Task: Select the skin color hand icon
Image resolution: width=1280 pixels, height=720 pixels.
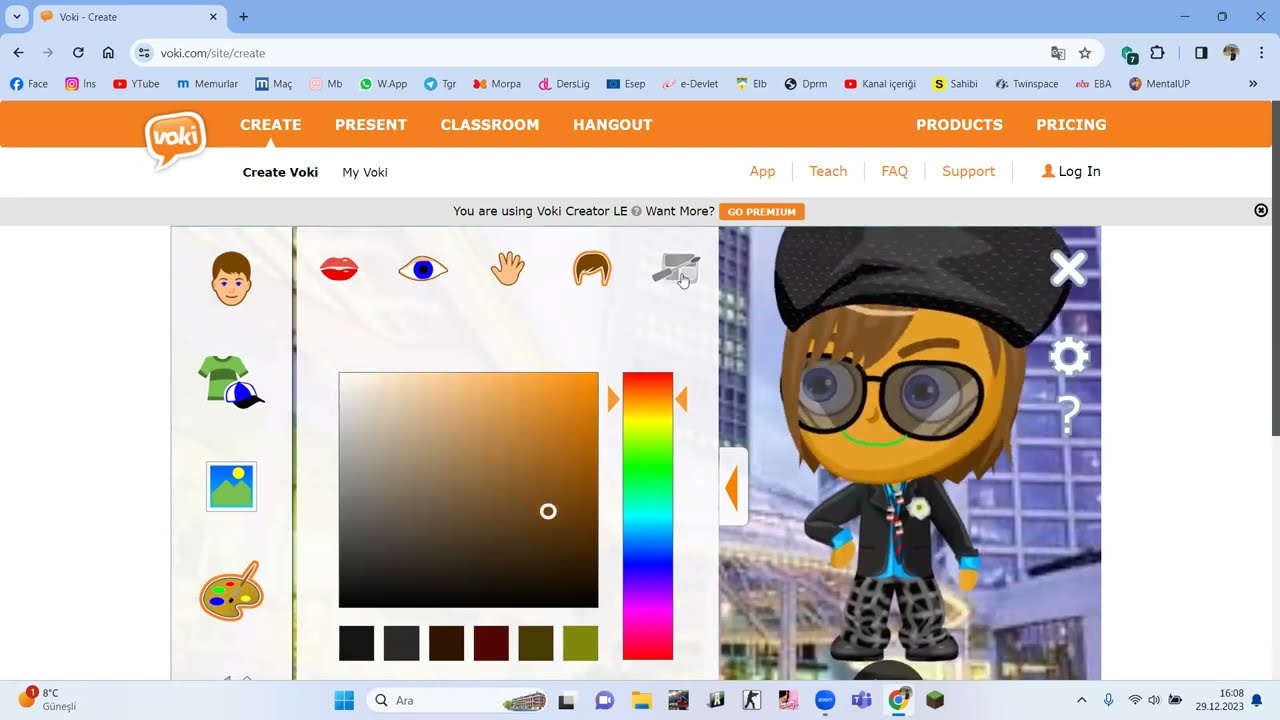Action: pos(508,268)
